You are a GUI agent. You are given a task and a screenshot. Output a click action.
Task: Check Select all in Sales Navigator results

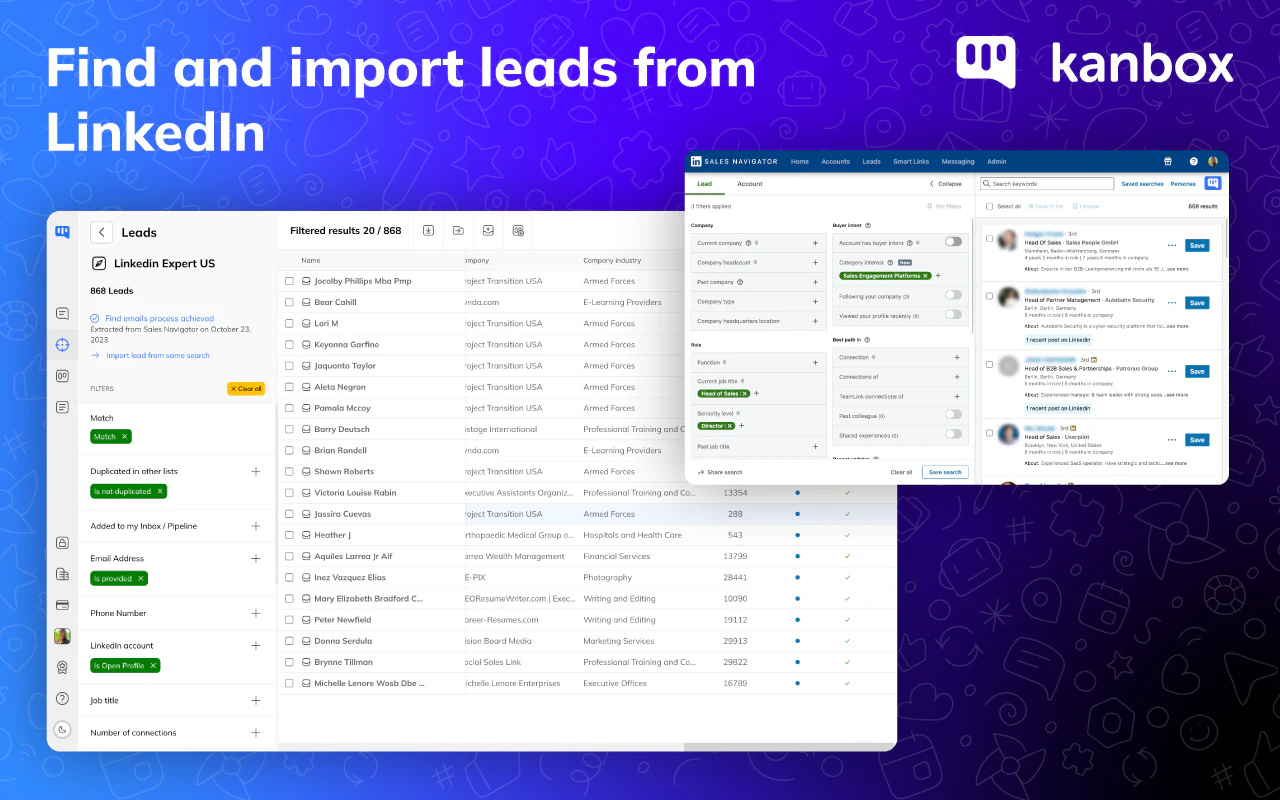[989, 206]
